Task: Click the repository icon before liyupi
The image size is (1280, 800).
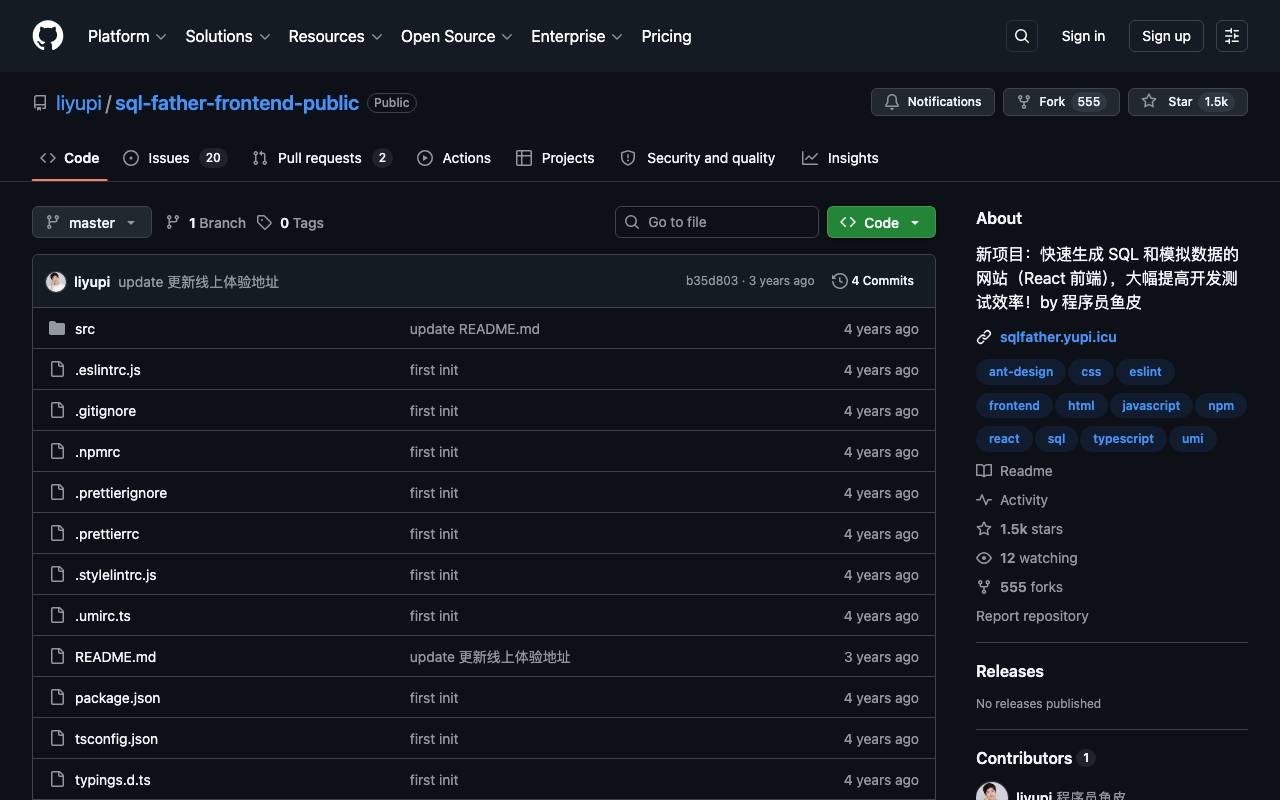Action: tap(40, 103)
